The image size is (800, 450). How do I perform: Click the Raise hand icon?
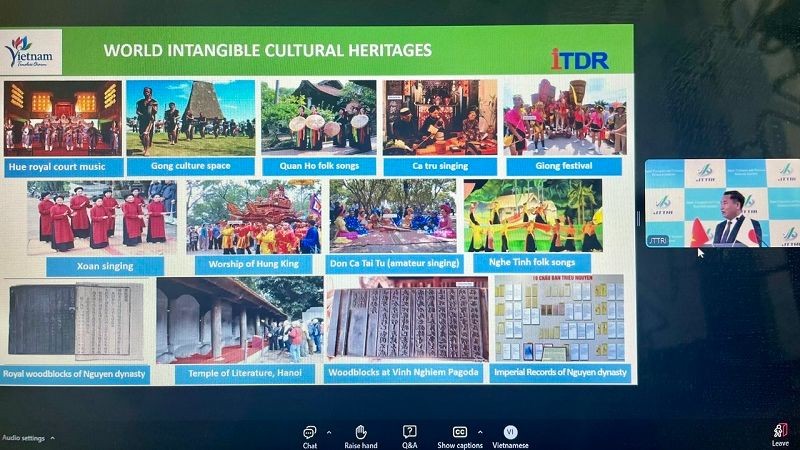(x=360, y=433)
